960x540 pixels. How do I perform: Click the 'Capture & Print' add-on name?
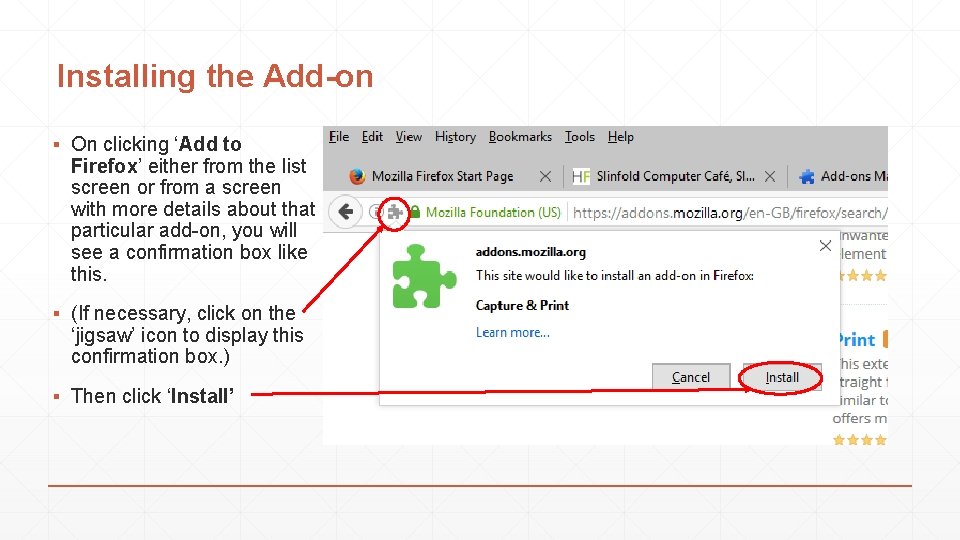click(x=522, y=305)
